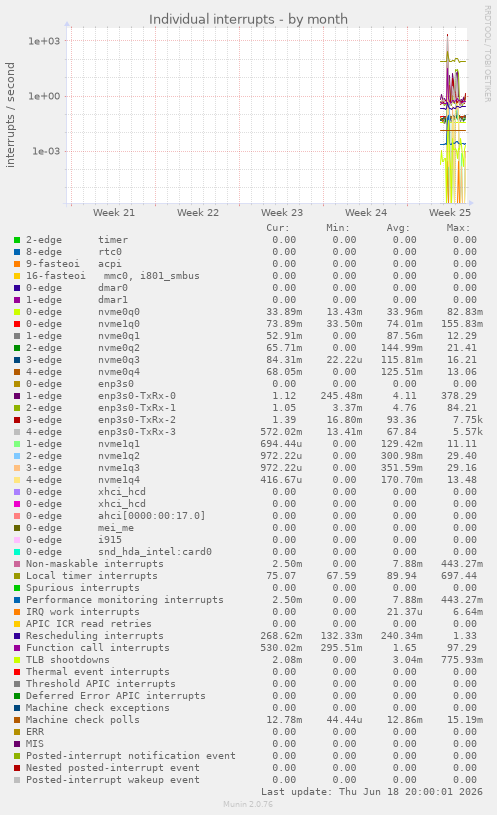Click the enp3s0-TxRx-1 legend label

pyautogui.click(x=137, y=408)
